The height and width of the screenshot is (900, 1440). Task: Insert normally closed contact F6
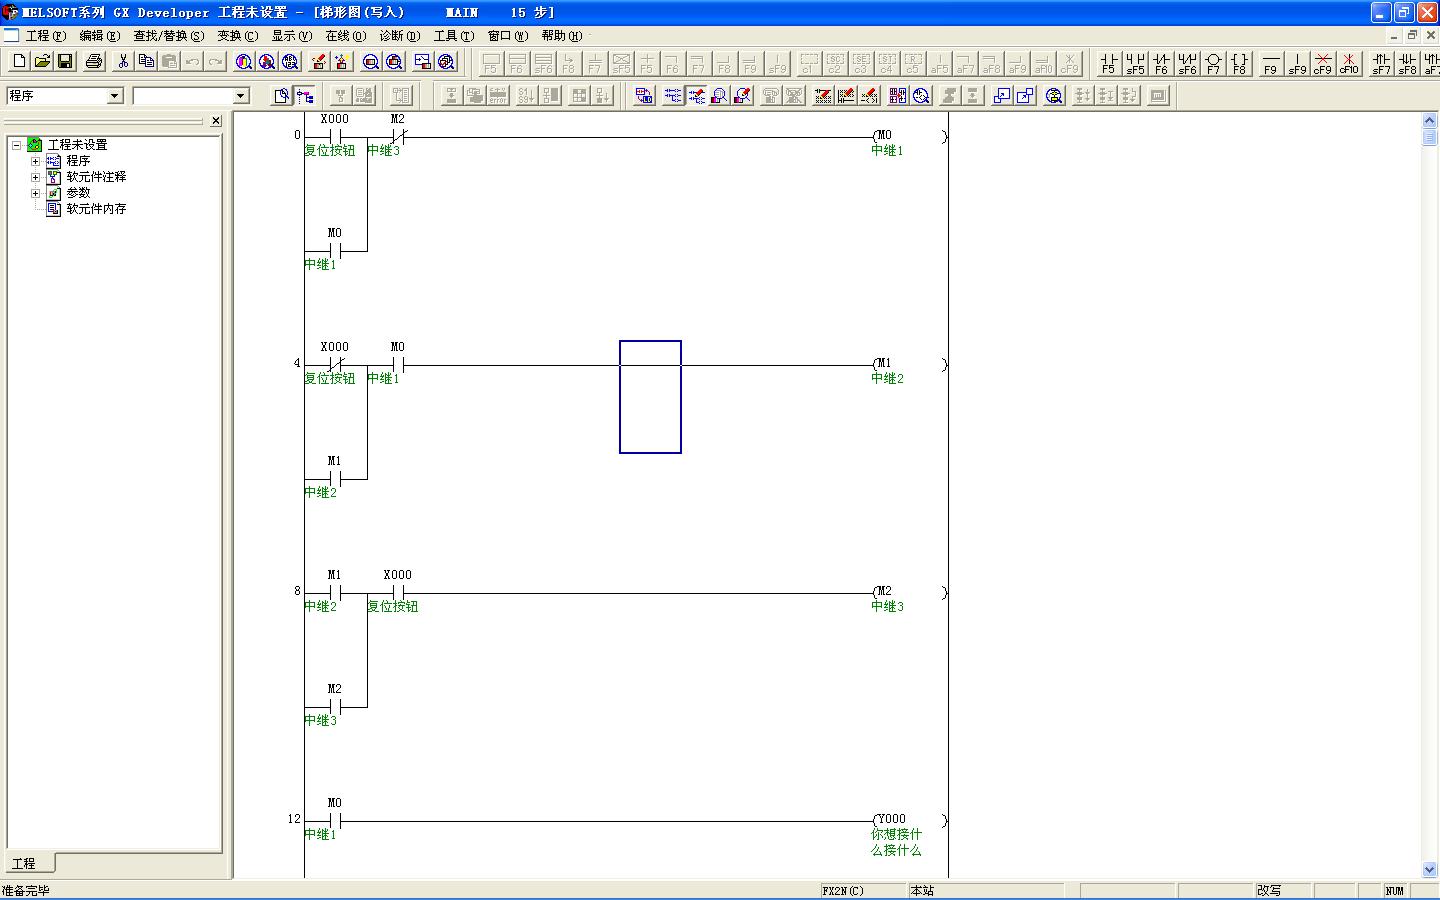click(x=1160, y=63)
